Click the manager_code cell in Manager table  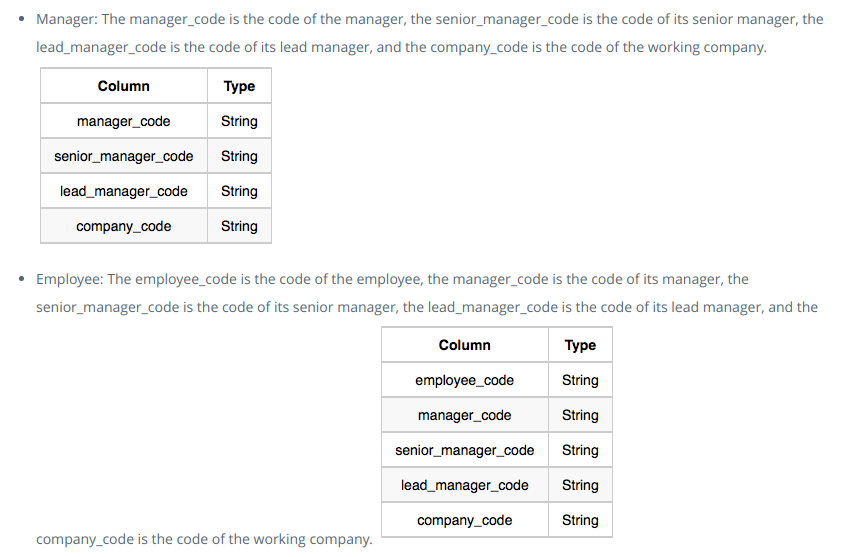pyautogui.click(x=123, y=121)
